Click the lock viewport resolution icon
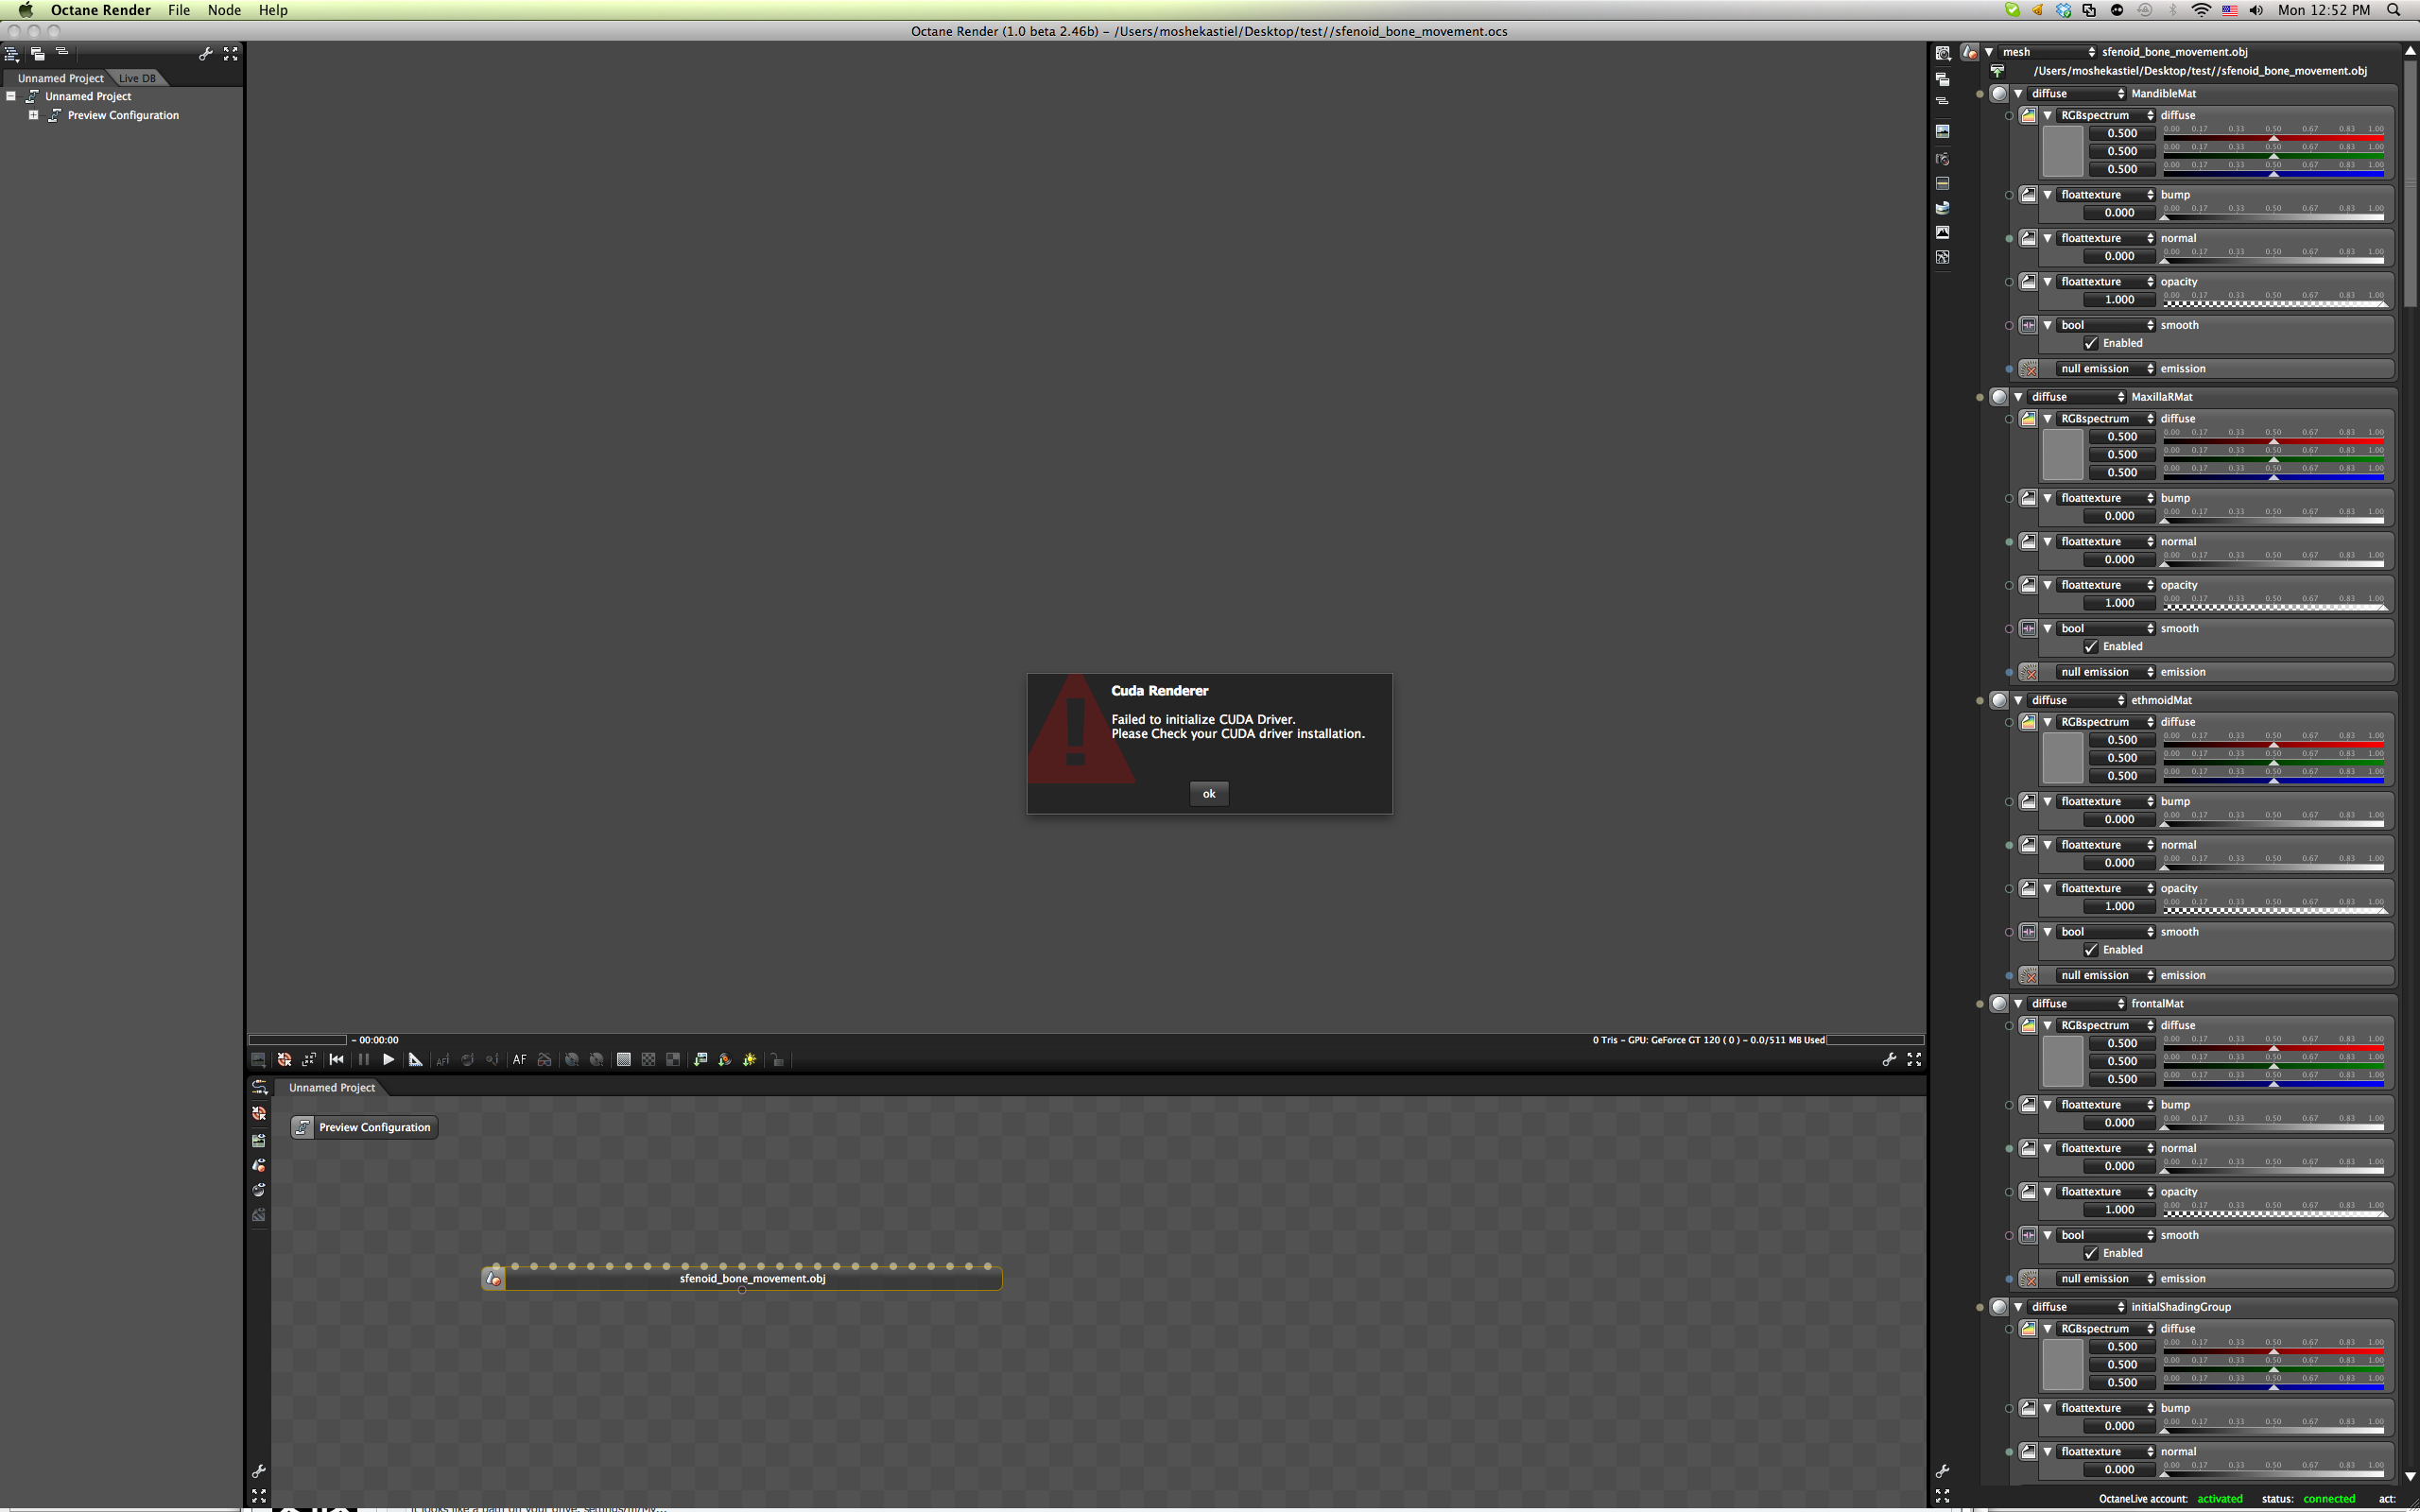2420x1512 pixels. click(x=777, y=1060)
